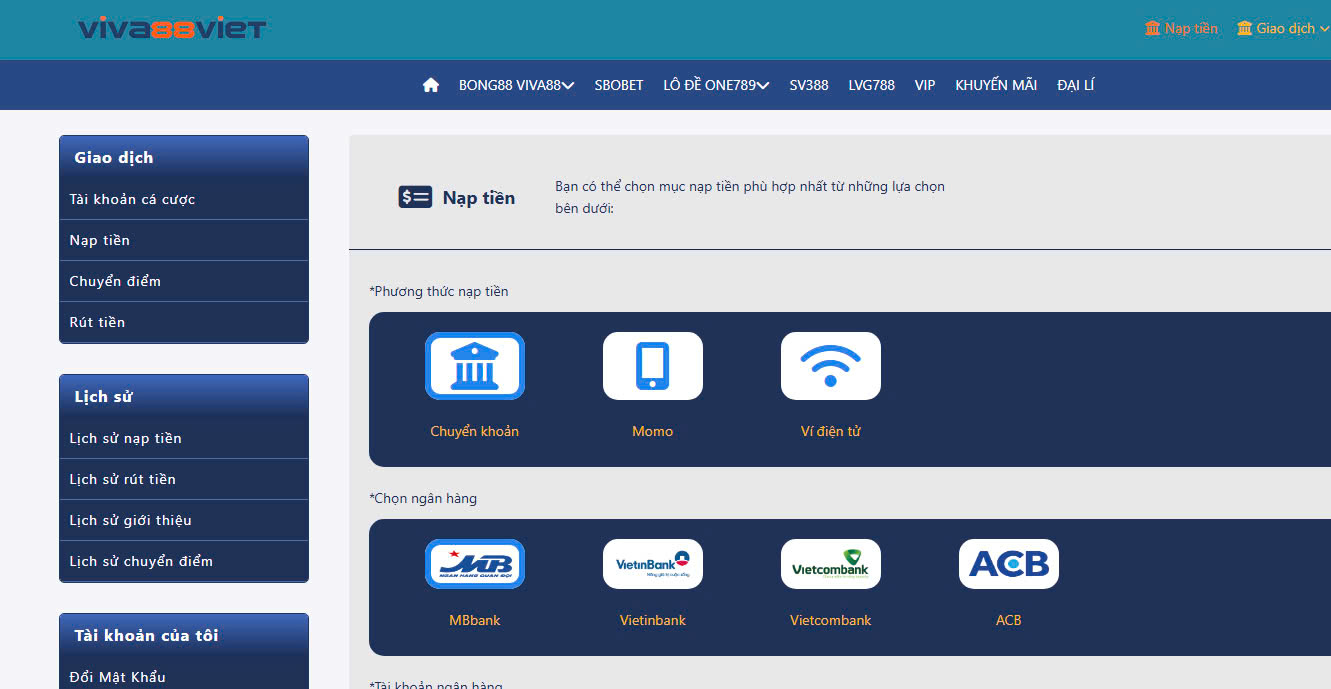Select the ACB bank logo

1009,564
